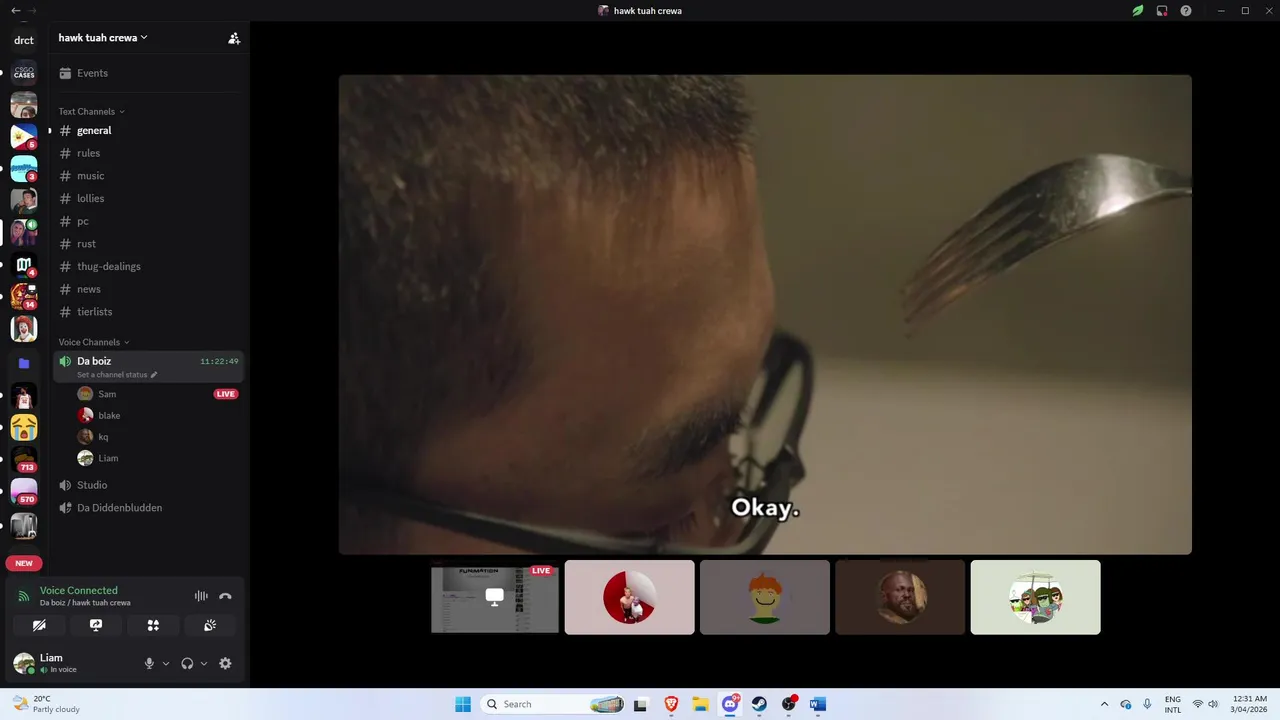
Task: Open the thug-dealings text channel
Action: point(148,266)
